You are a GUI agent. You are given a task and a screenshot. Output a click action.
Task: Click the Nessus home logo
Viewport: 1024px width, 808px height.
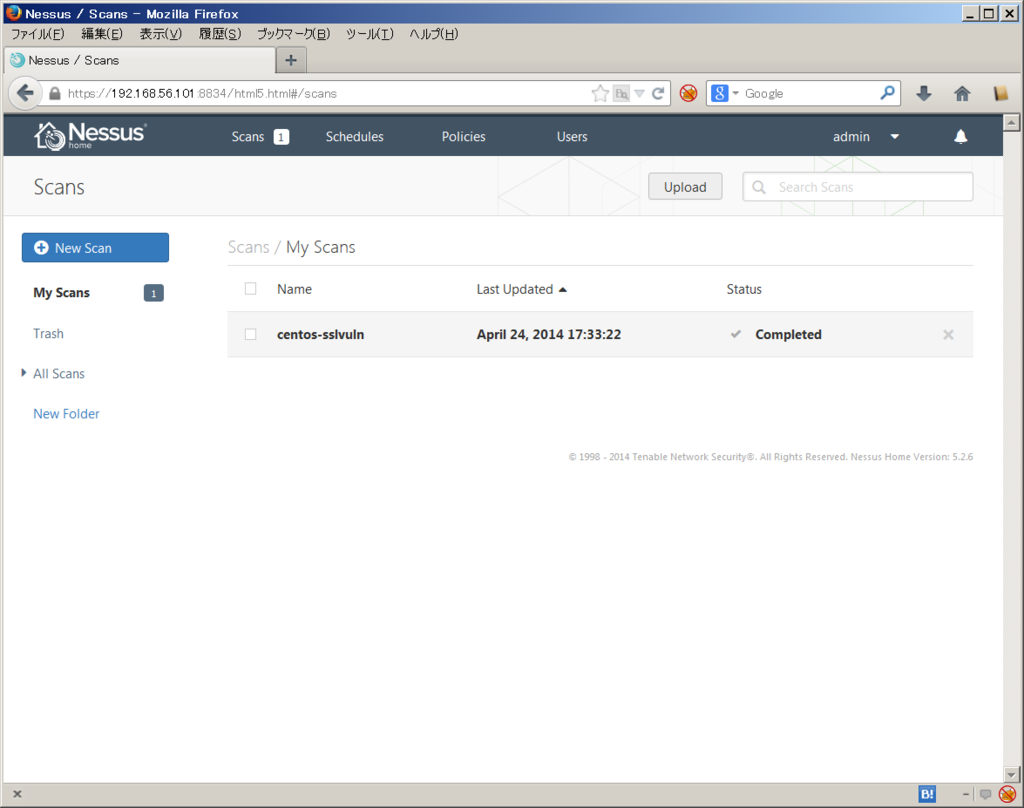click(90, 136)
